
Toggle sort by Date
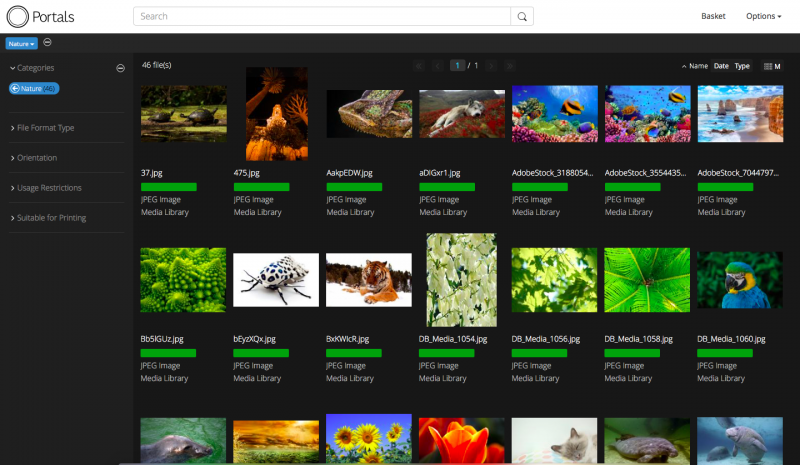[x=721, y=66]
